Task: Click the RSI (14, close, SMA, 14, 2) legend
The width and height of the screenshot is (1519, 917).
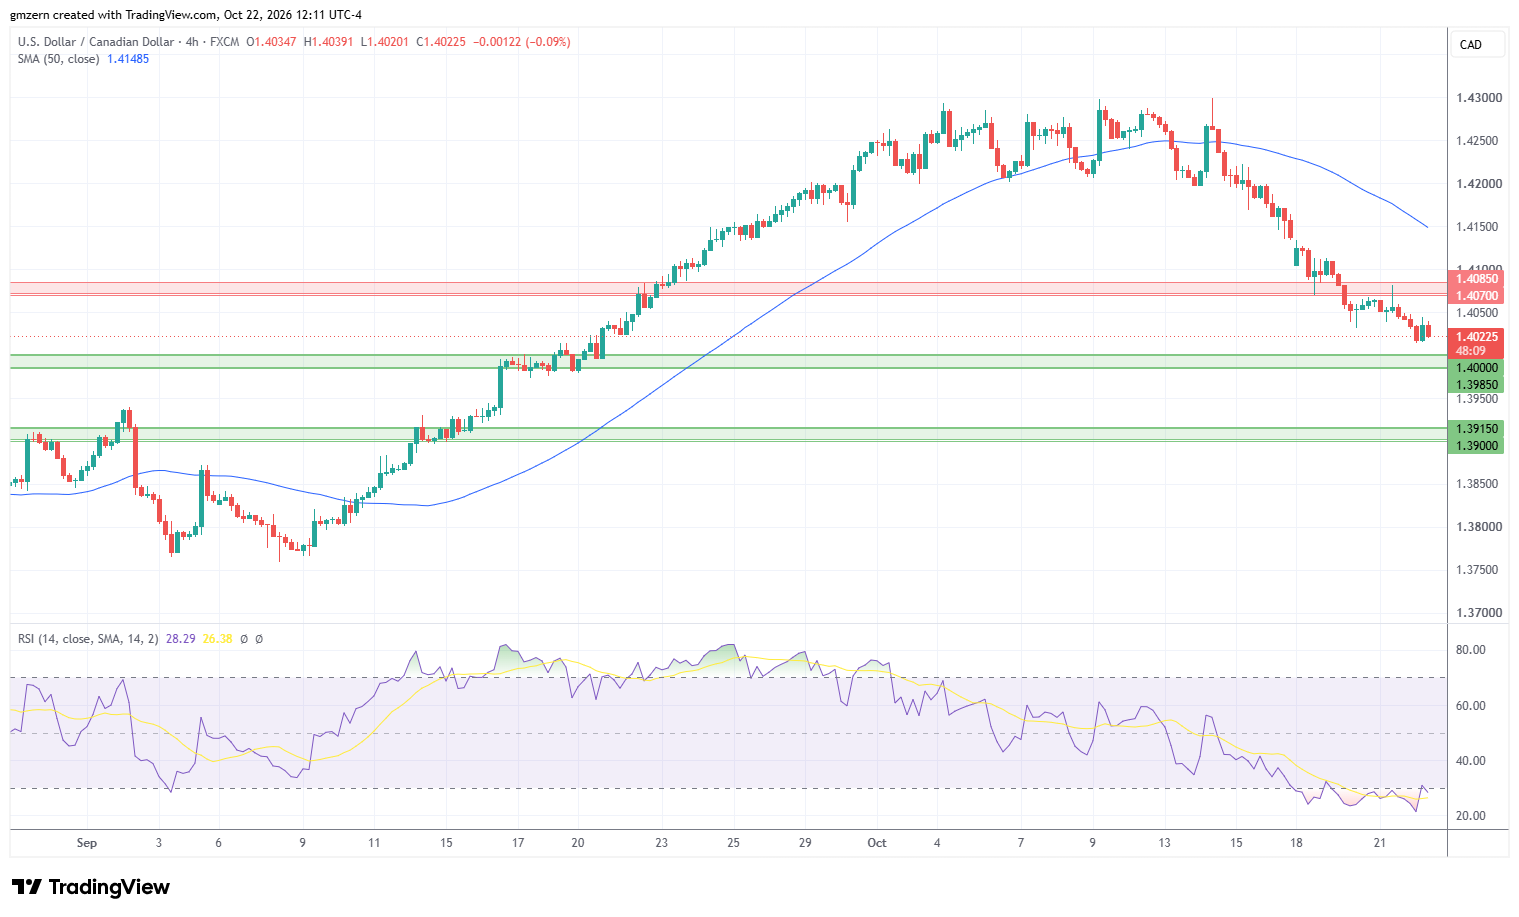Action: pyautogui.click(x=88, y=639)
